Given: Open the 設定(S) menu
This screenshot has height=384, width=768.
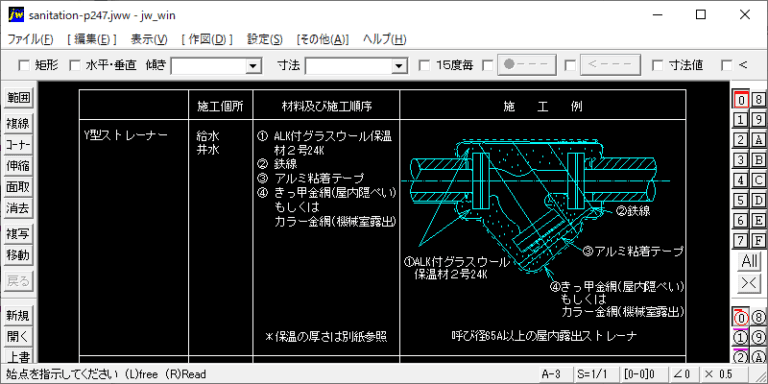Looking at the screenshot, I should tap(264, 40).
